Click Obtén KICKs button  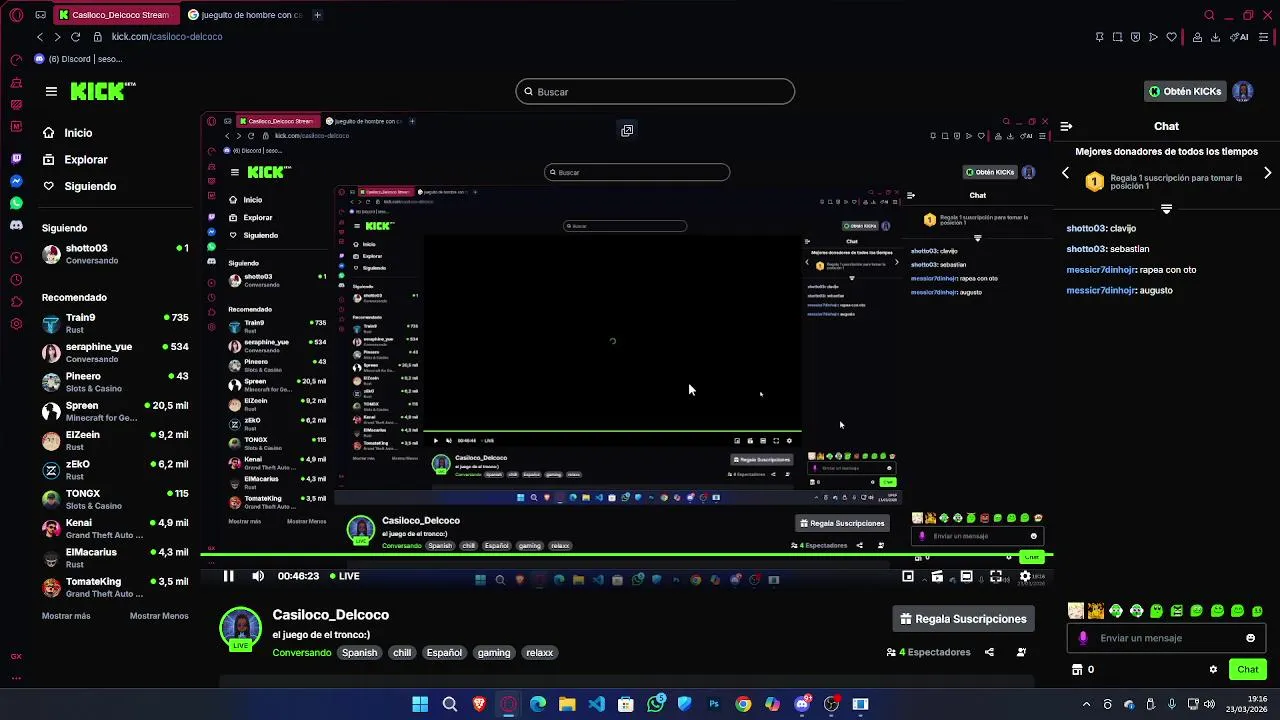pos(1185,91)
